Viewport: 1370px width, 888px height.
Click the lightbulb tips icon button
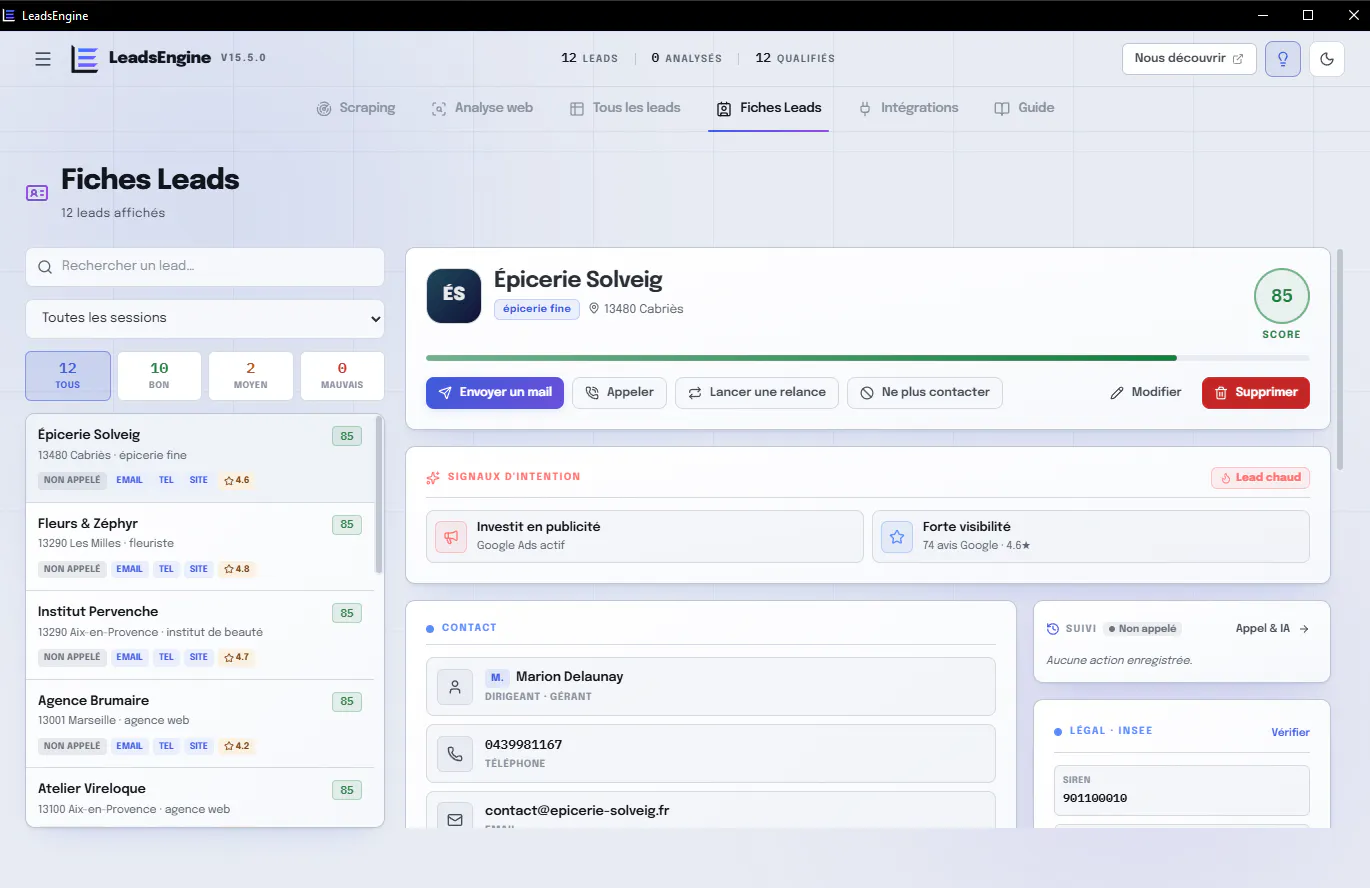pyautogui.click(x=1283, y=59)
